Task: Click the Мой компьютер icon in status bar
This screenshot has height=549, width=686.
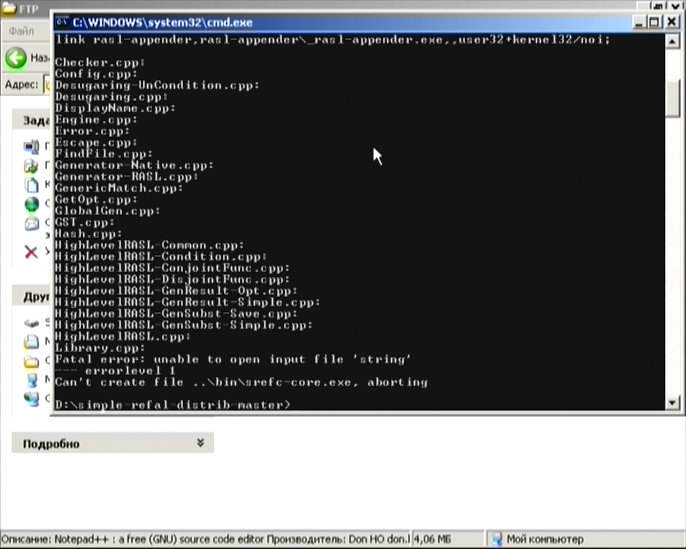Action: (x=496, y=539)
